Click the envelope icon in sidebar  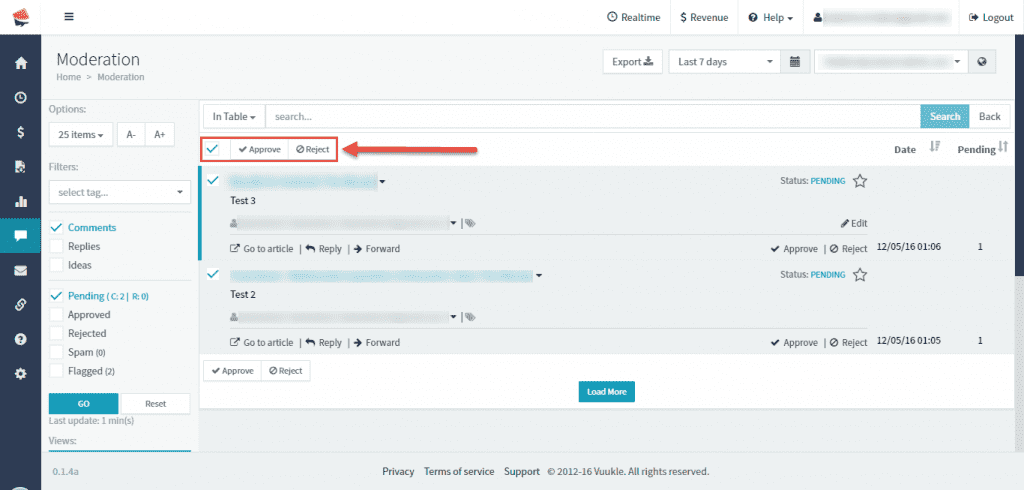20,270
